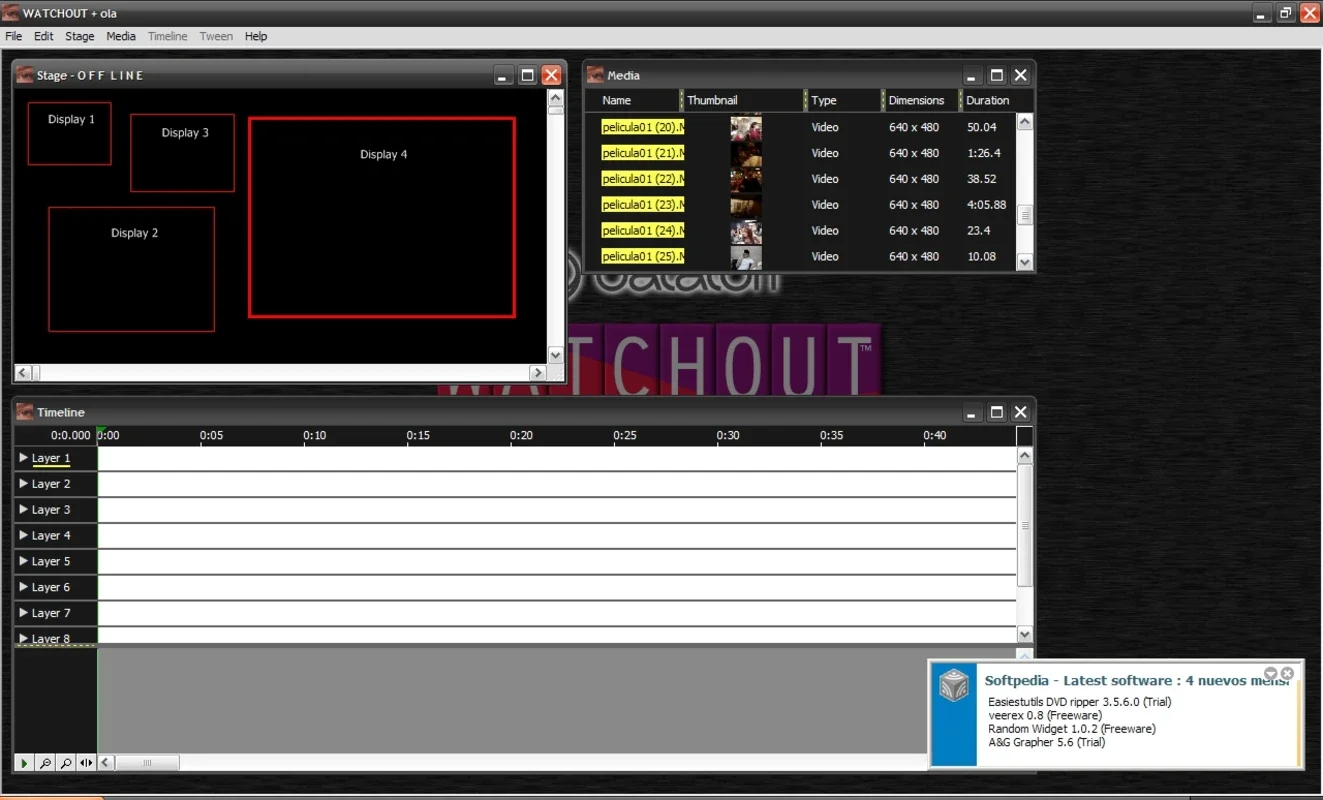Click the Stage horizontal scroll right arrow
Screen dimensions: 1323x800
pos(538,373)
